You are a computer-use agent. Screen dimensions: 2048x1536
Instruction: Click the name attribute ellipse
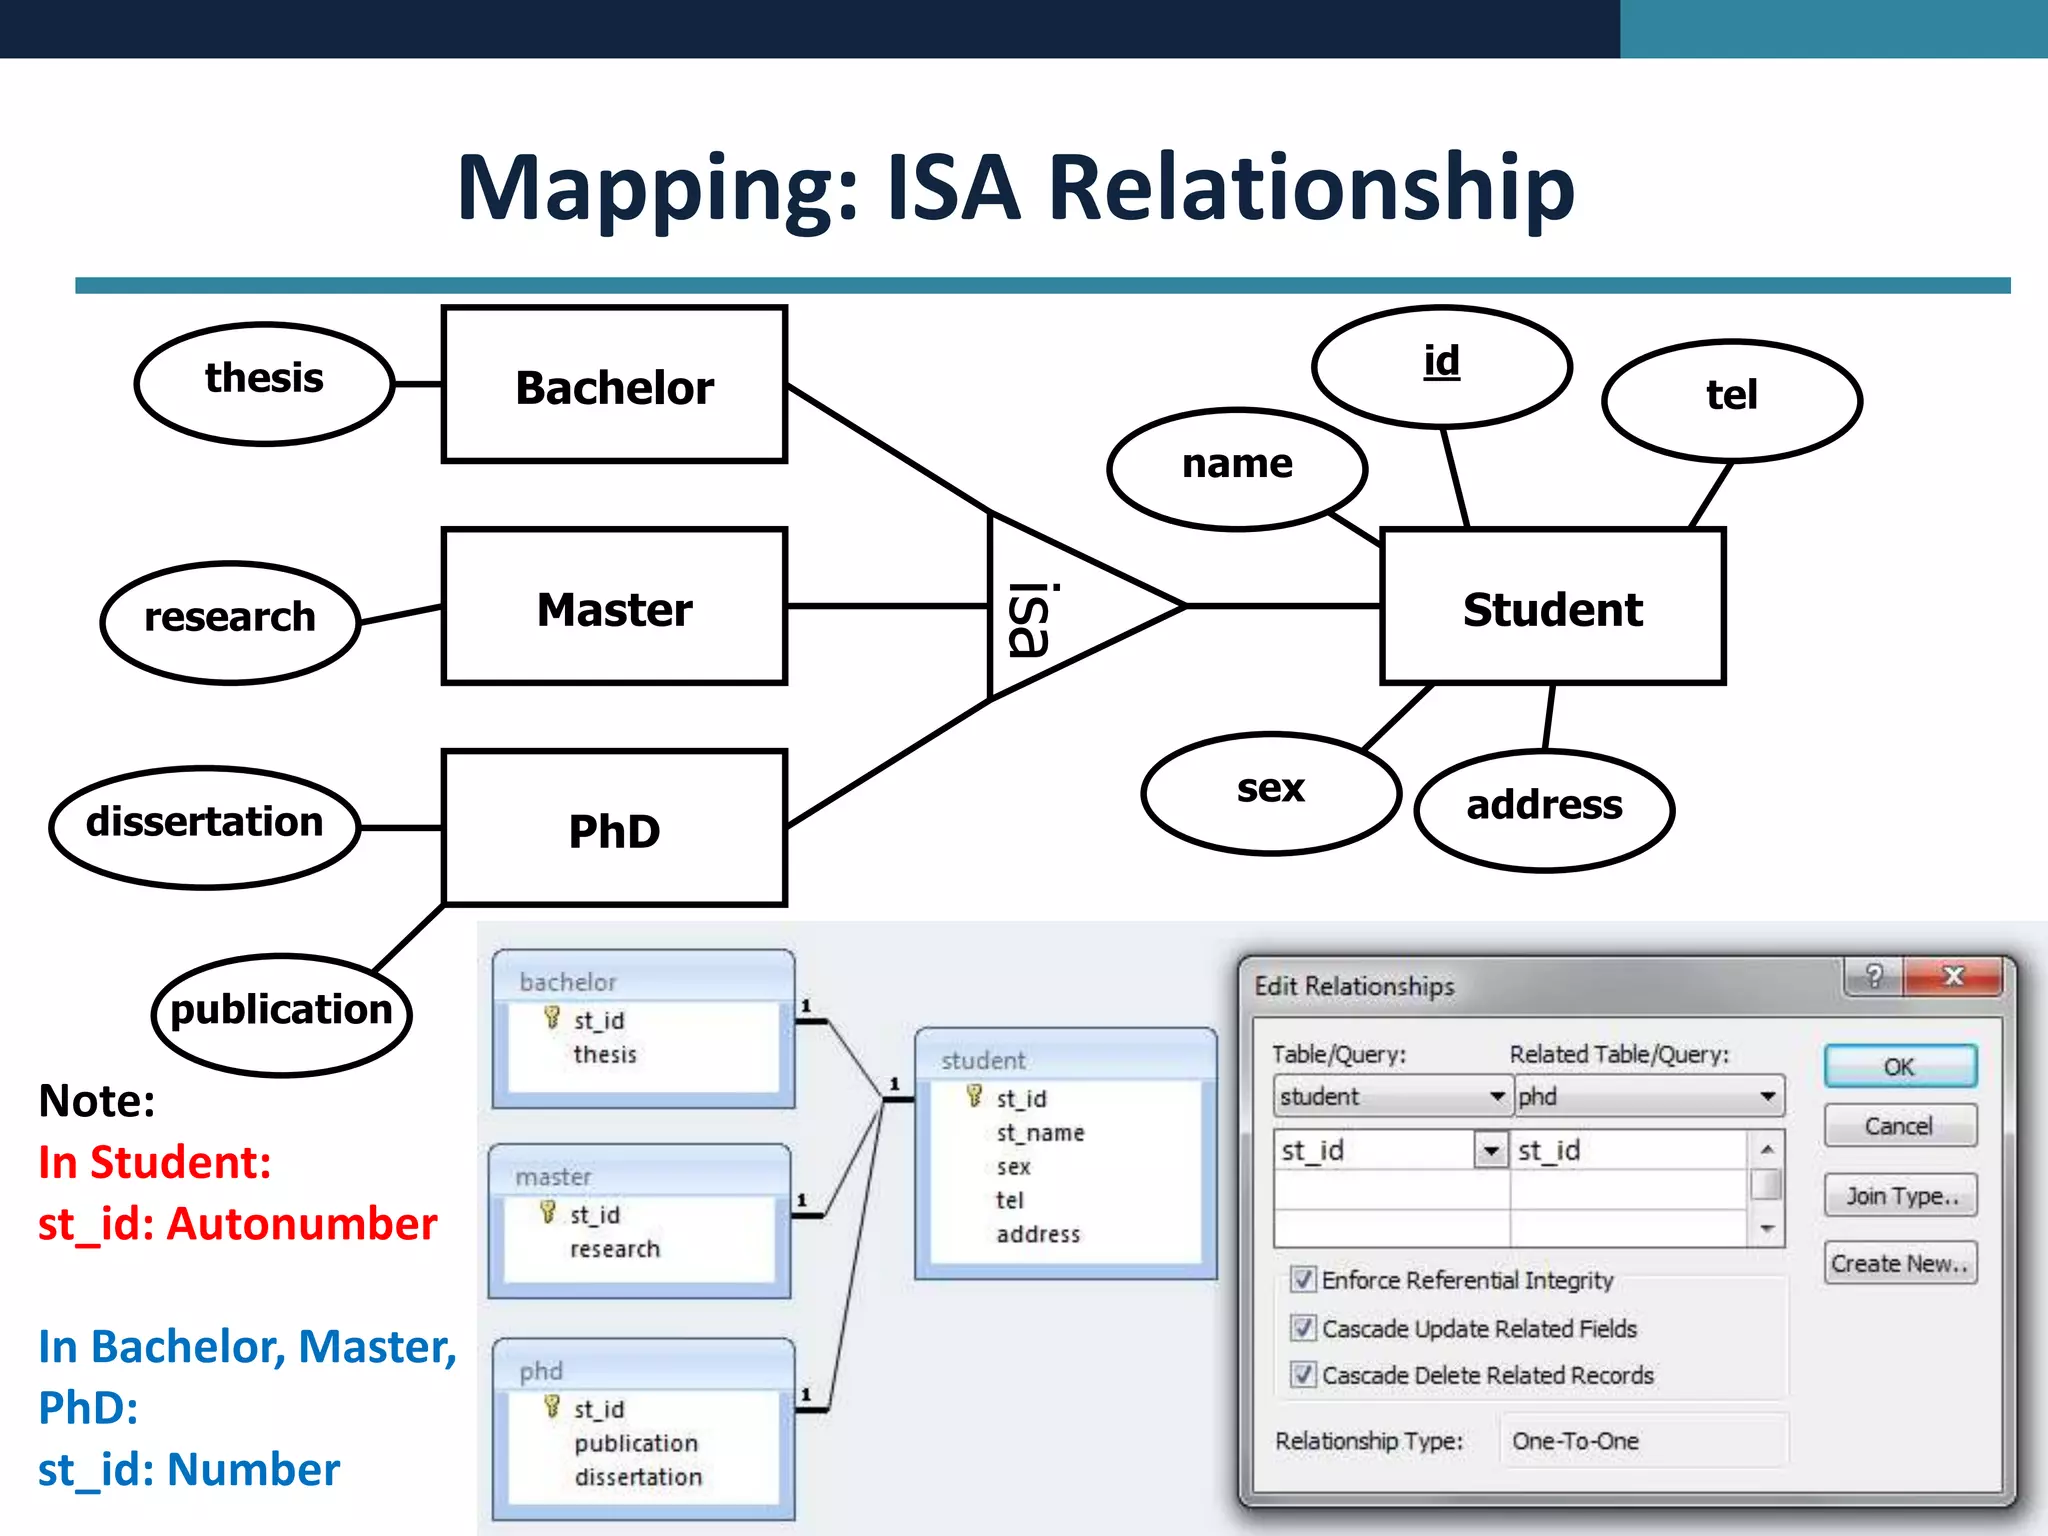coord(1238,469)
